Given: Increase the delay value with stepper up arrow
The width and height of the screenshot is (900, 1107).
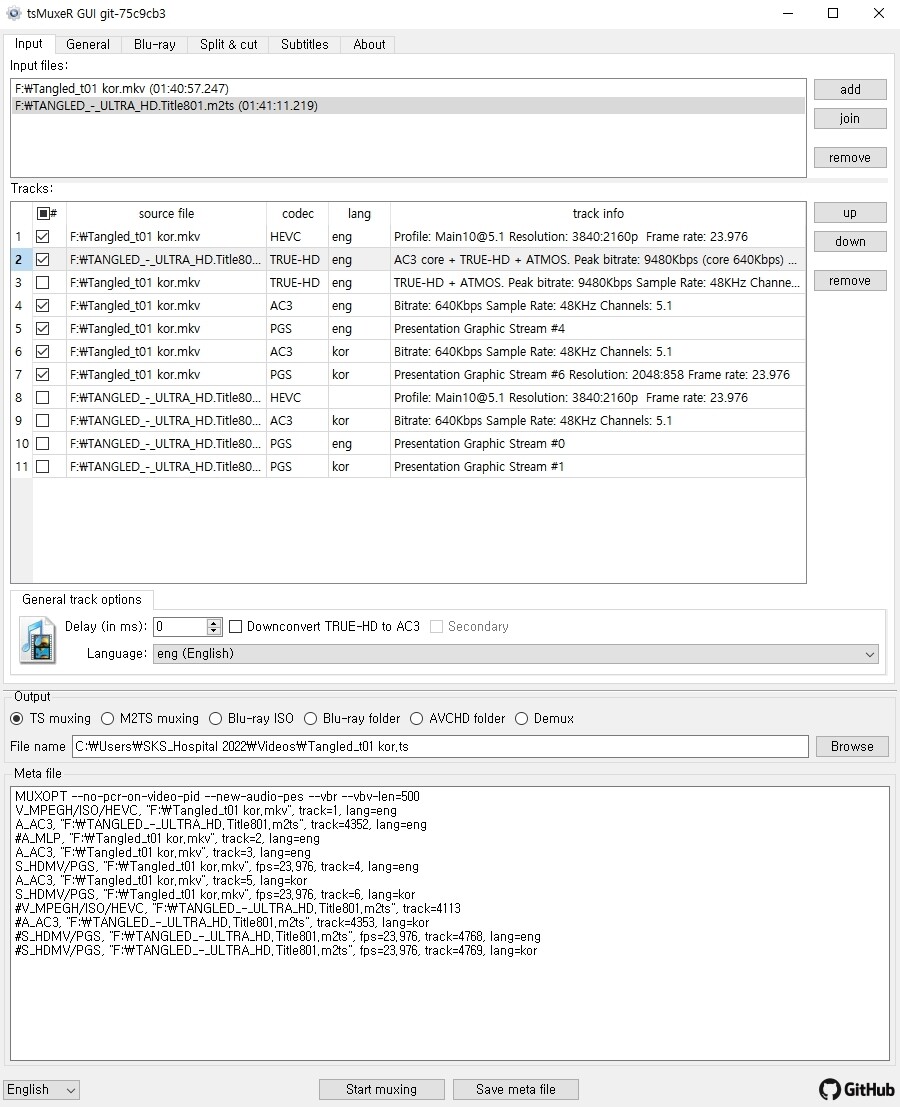Looking at the screenshot, I should pos(214,622).
